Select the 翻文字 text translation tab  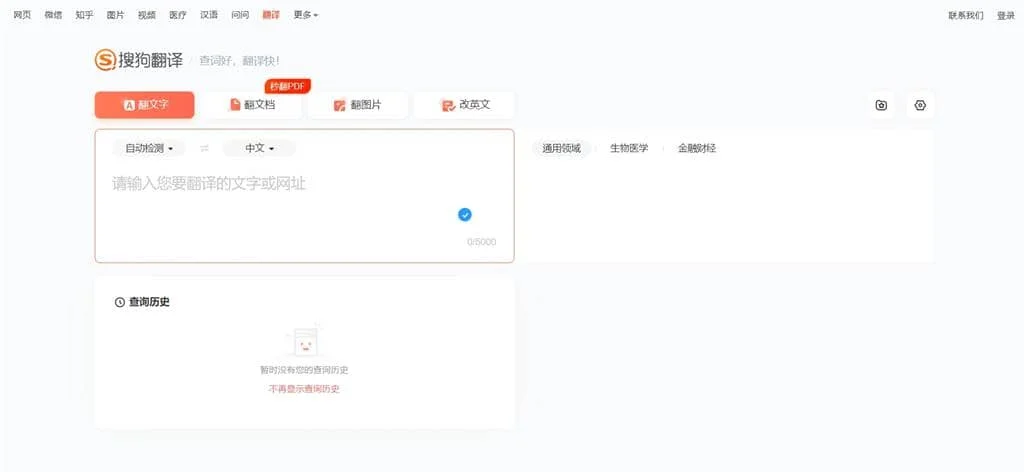(144, 105)
